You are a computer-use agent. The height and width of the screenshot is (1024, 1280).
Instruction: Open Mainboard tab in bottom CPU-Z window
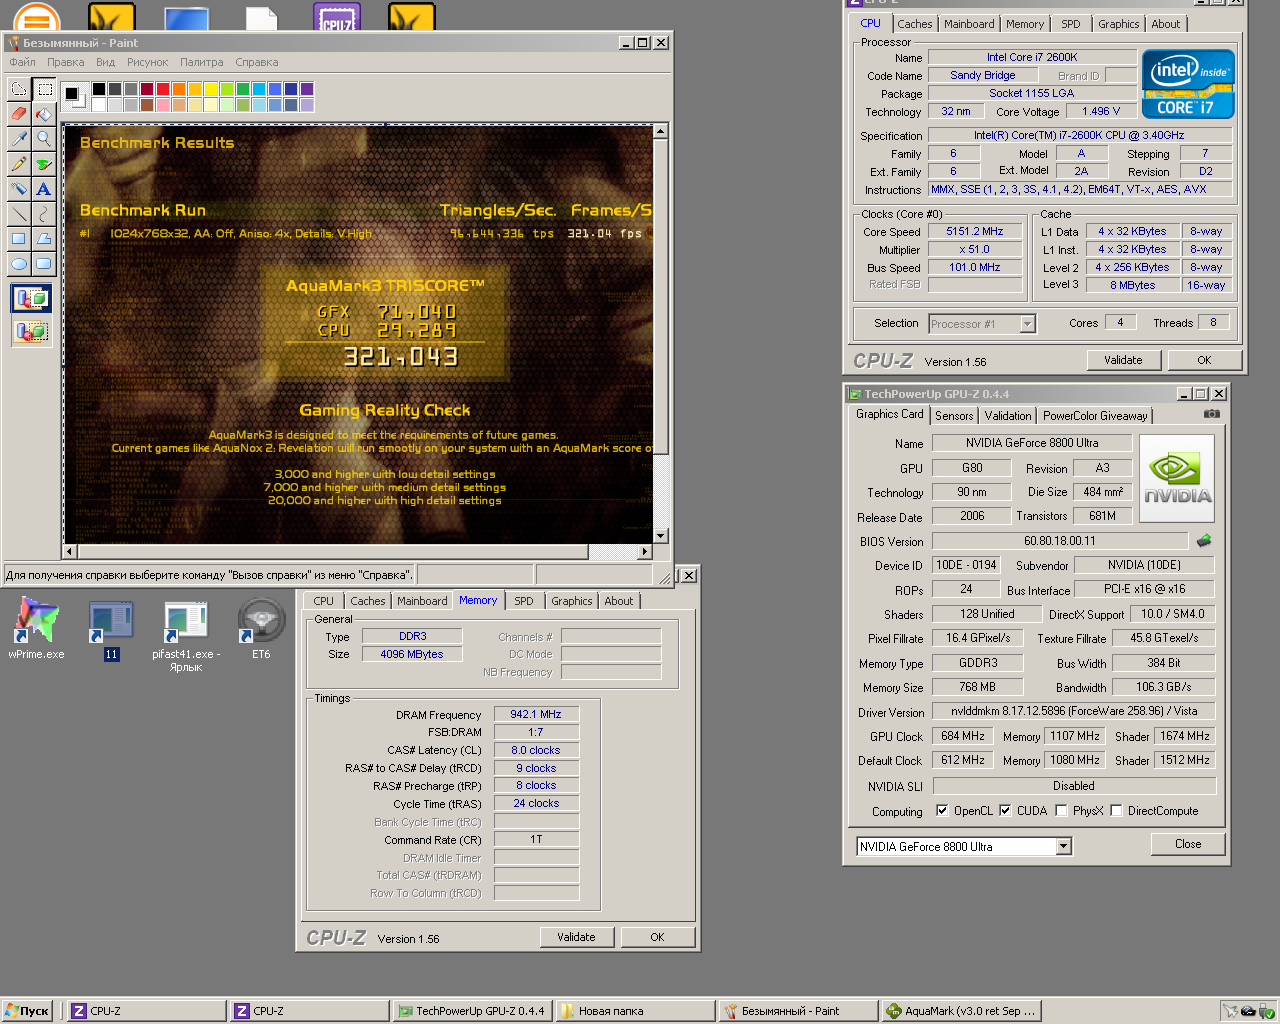422,601
